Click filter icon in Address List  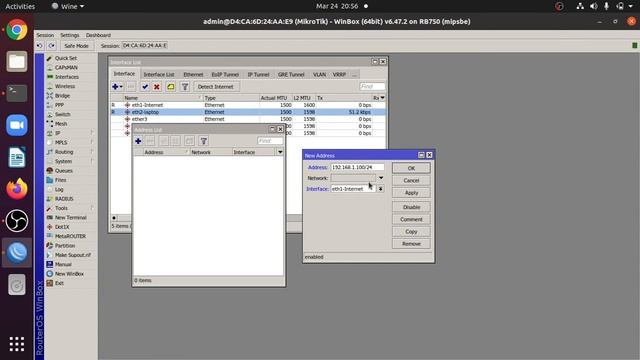(204, 141)
